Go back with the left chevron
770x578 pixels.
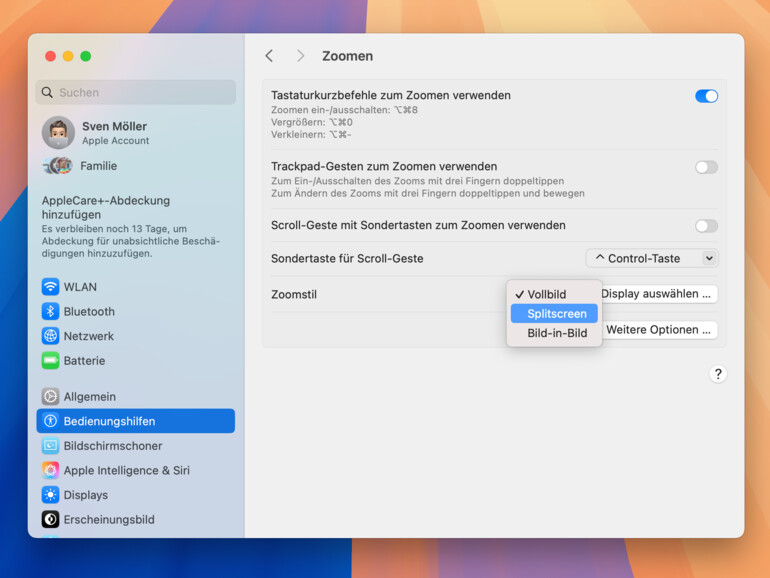269,56
